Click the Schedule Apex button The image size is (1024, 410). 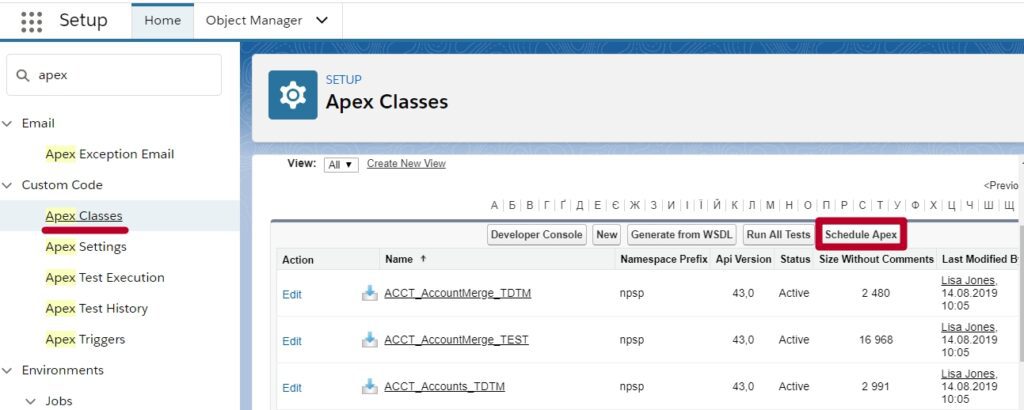coord(861,234)
